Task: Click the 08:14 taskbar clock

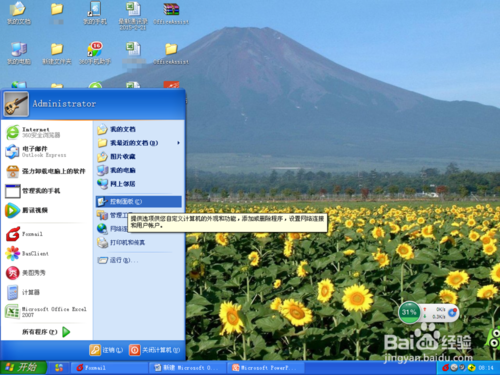Action: [486, 368]
